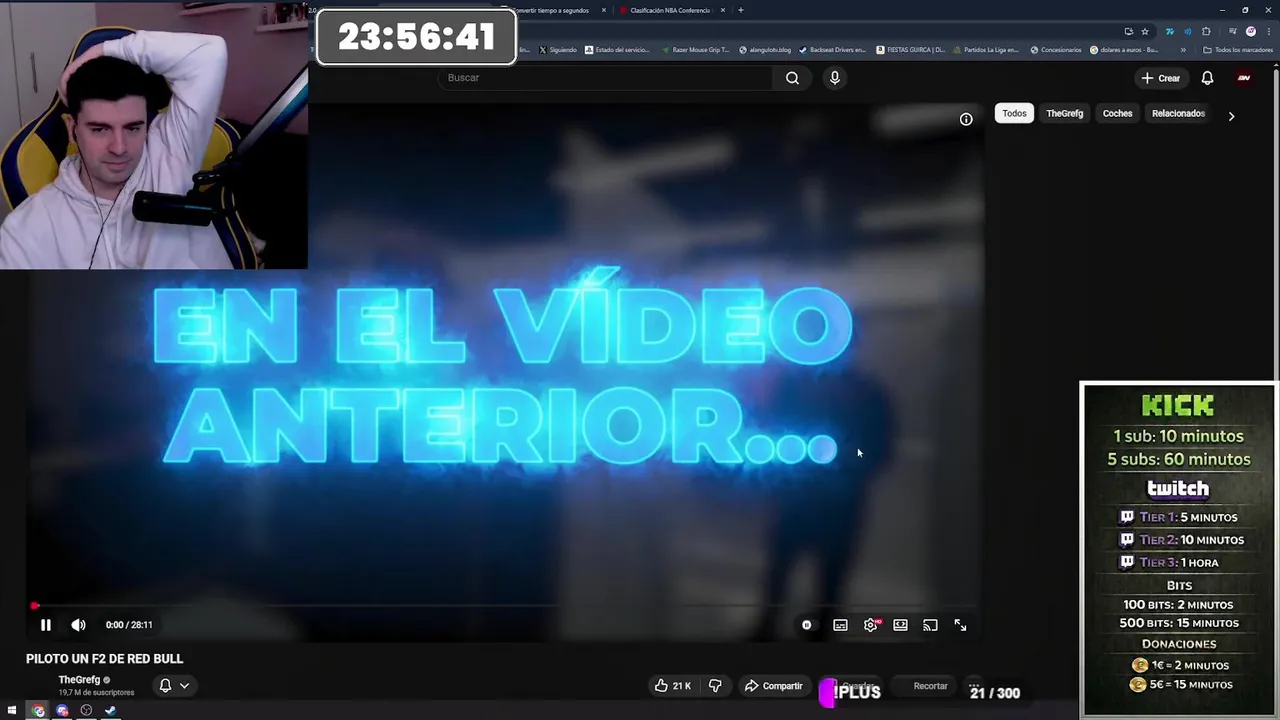Click the subscription notification bell beside TheGrefg
The width and height of the screenshot is (1280, 720).
tap(165, 686)
